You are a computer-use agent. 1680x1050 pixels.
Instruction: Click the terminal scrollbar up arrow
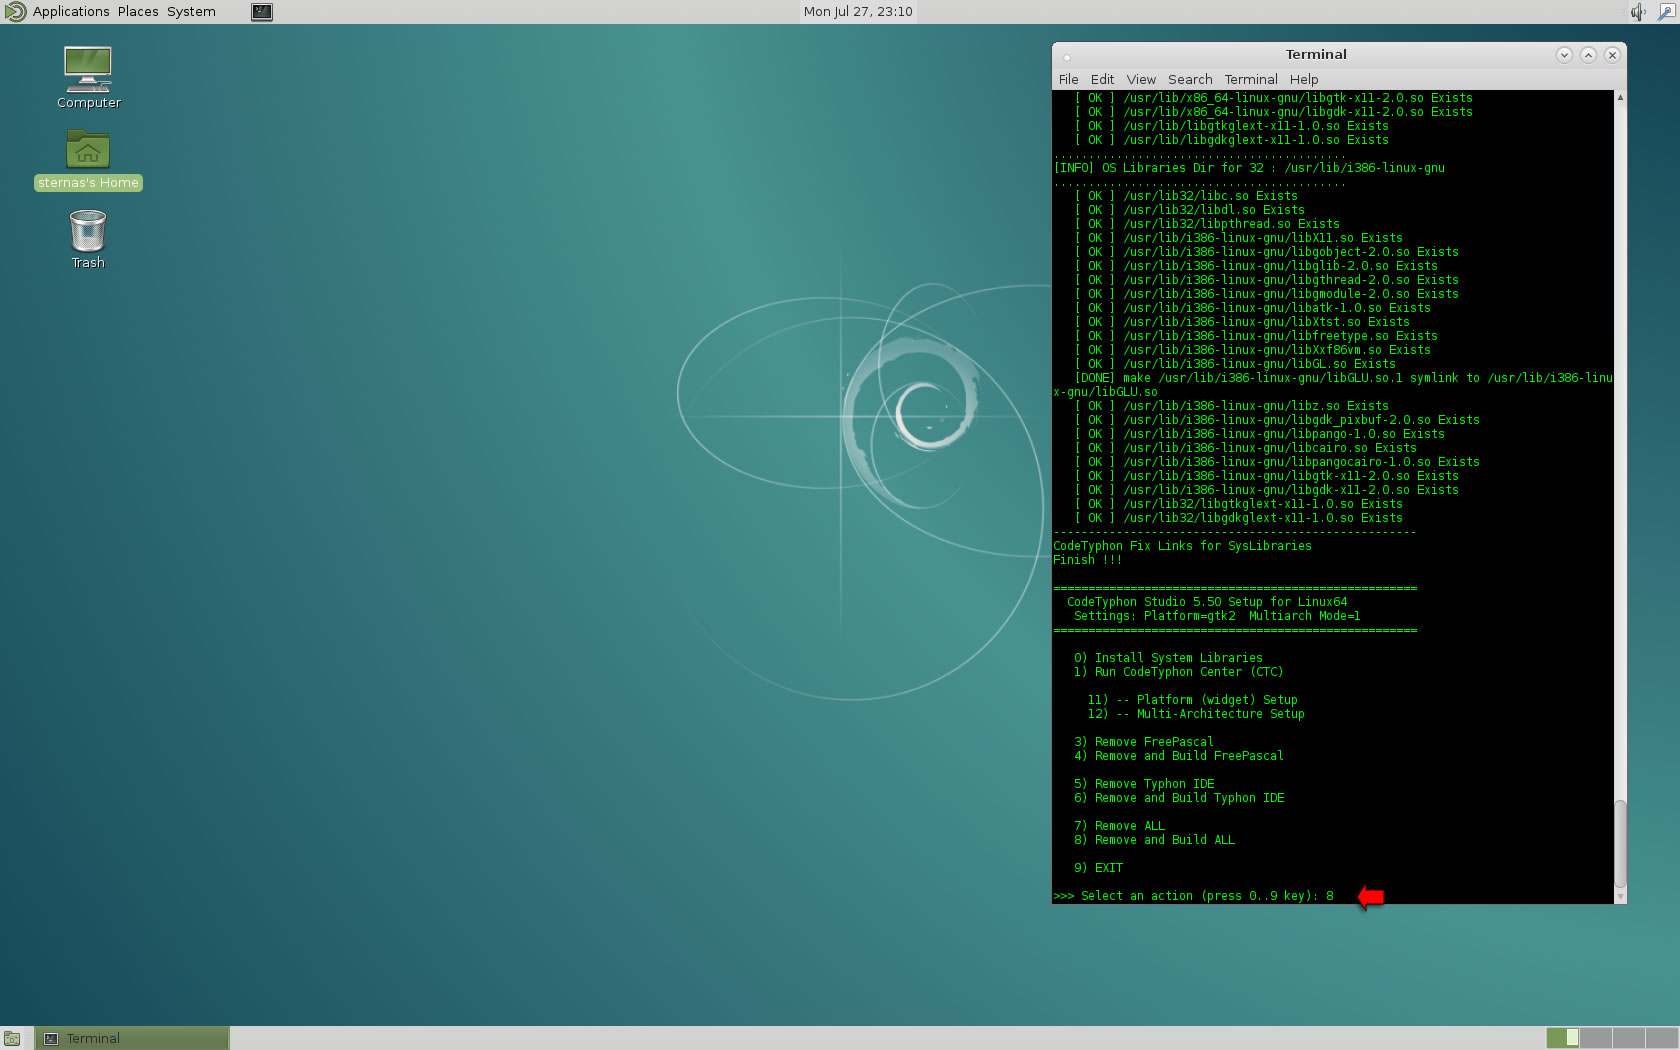(x=1620, y=97)
